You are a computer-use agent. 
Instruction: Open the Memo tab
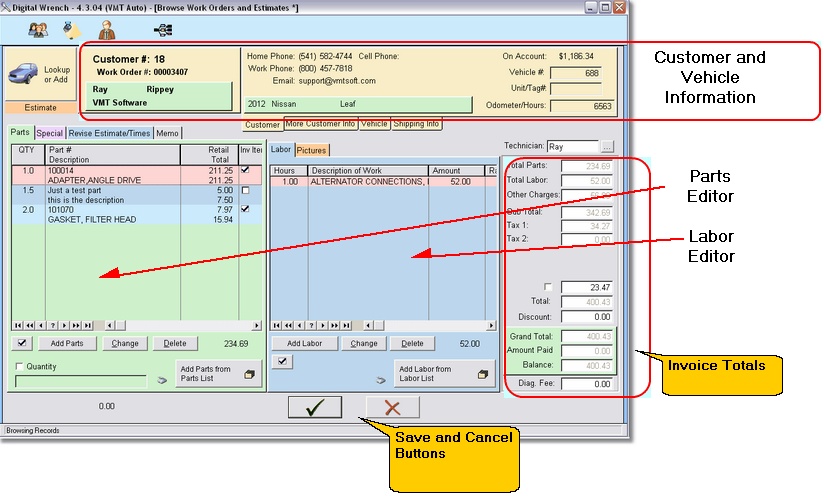(167, 133)
